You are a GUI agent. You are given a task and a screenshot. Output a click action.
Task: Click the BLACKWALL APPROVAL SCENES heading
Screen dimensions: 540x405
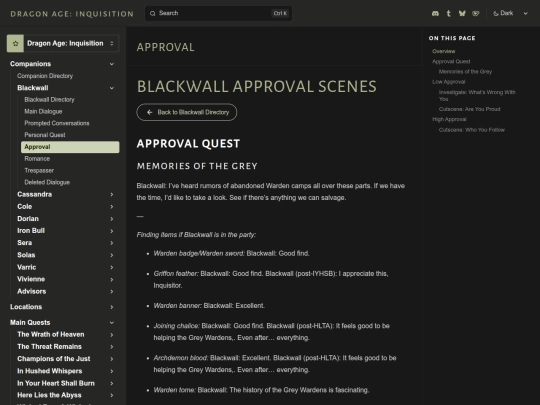(x=257, y=86)
